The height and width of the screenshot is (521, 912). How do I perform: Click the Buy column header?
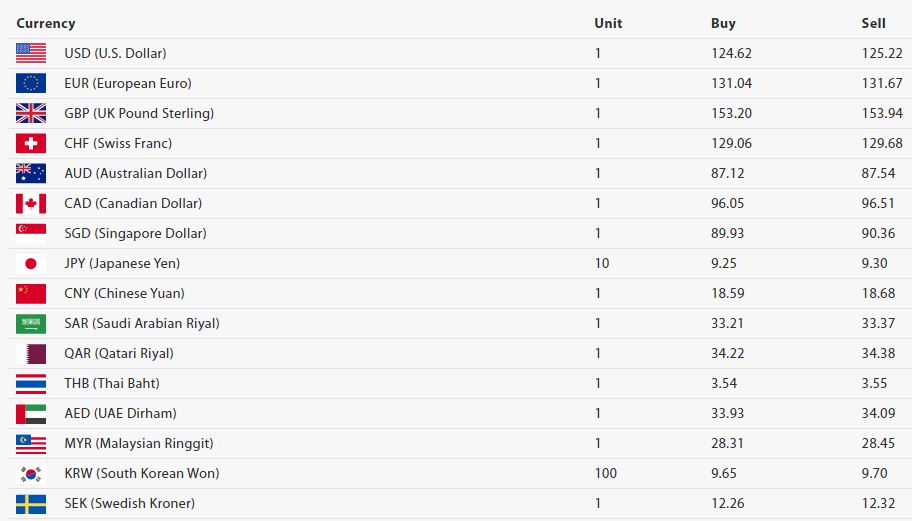(x=723, y=23)
